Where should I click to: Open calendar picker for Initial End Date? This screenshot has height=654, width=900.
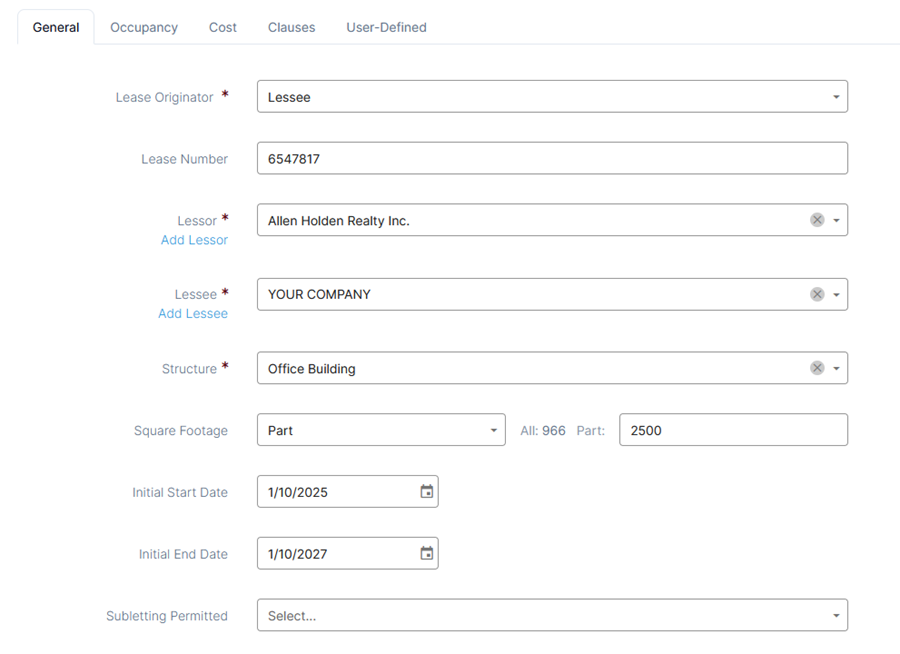[426, 554]
